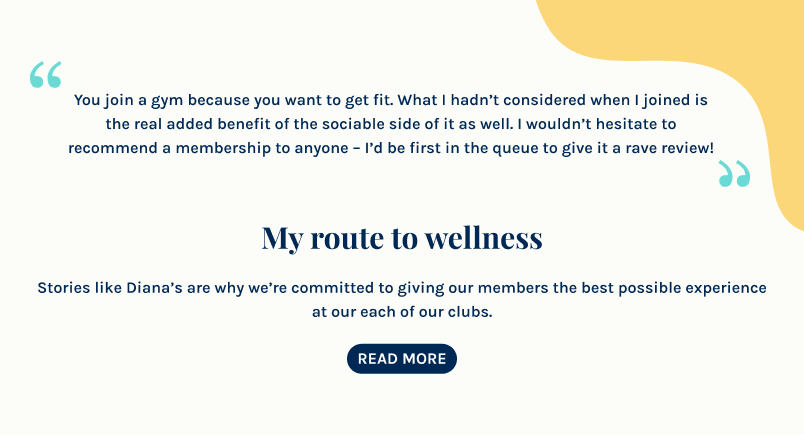Click the word 'wellness' in the heading
This screenshot has width=804, height=436.
point(484,237)
